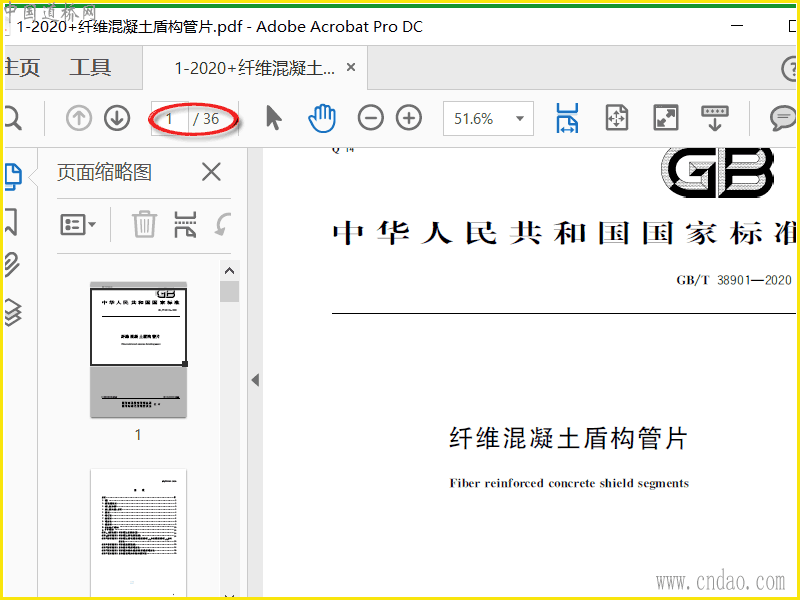The width and height of the screenshot is (800, 600).
Task: Switch to the 主页 tab
Action: click(x=22, y=67)
